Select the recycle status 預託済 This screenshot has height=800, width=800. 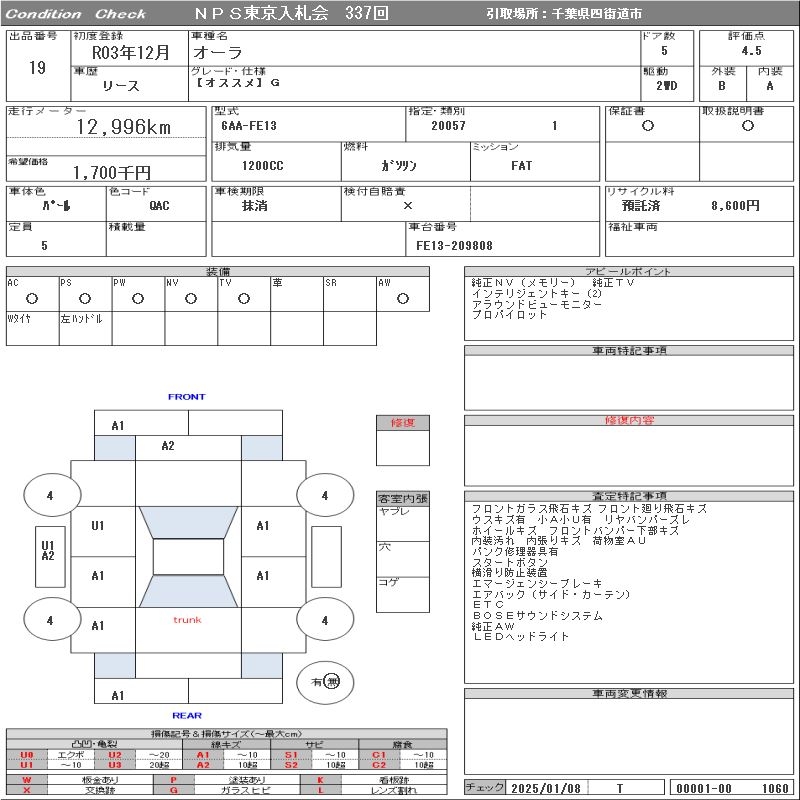(x=640, y=206)
